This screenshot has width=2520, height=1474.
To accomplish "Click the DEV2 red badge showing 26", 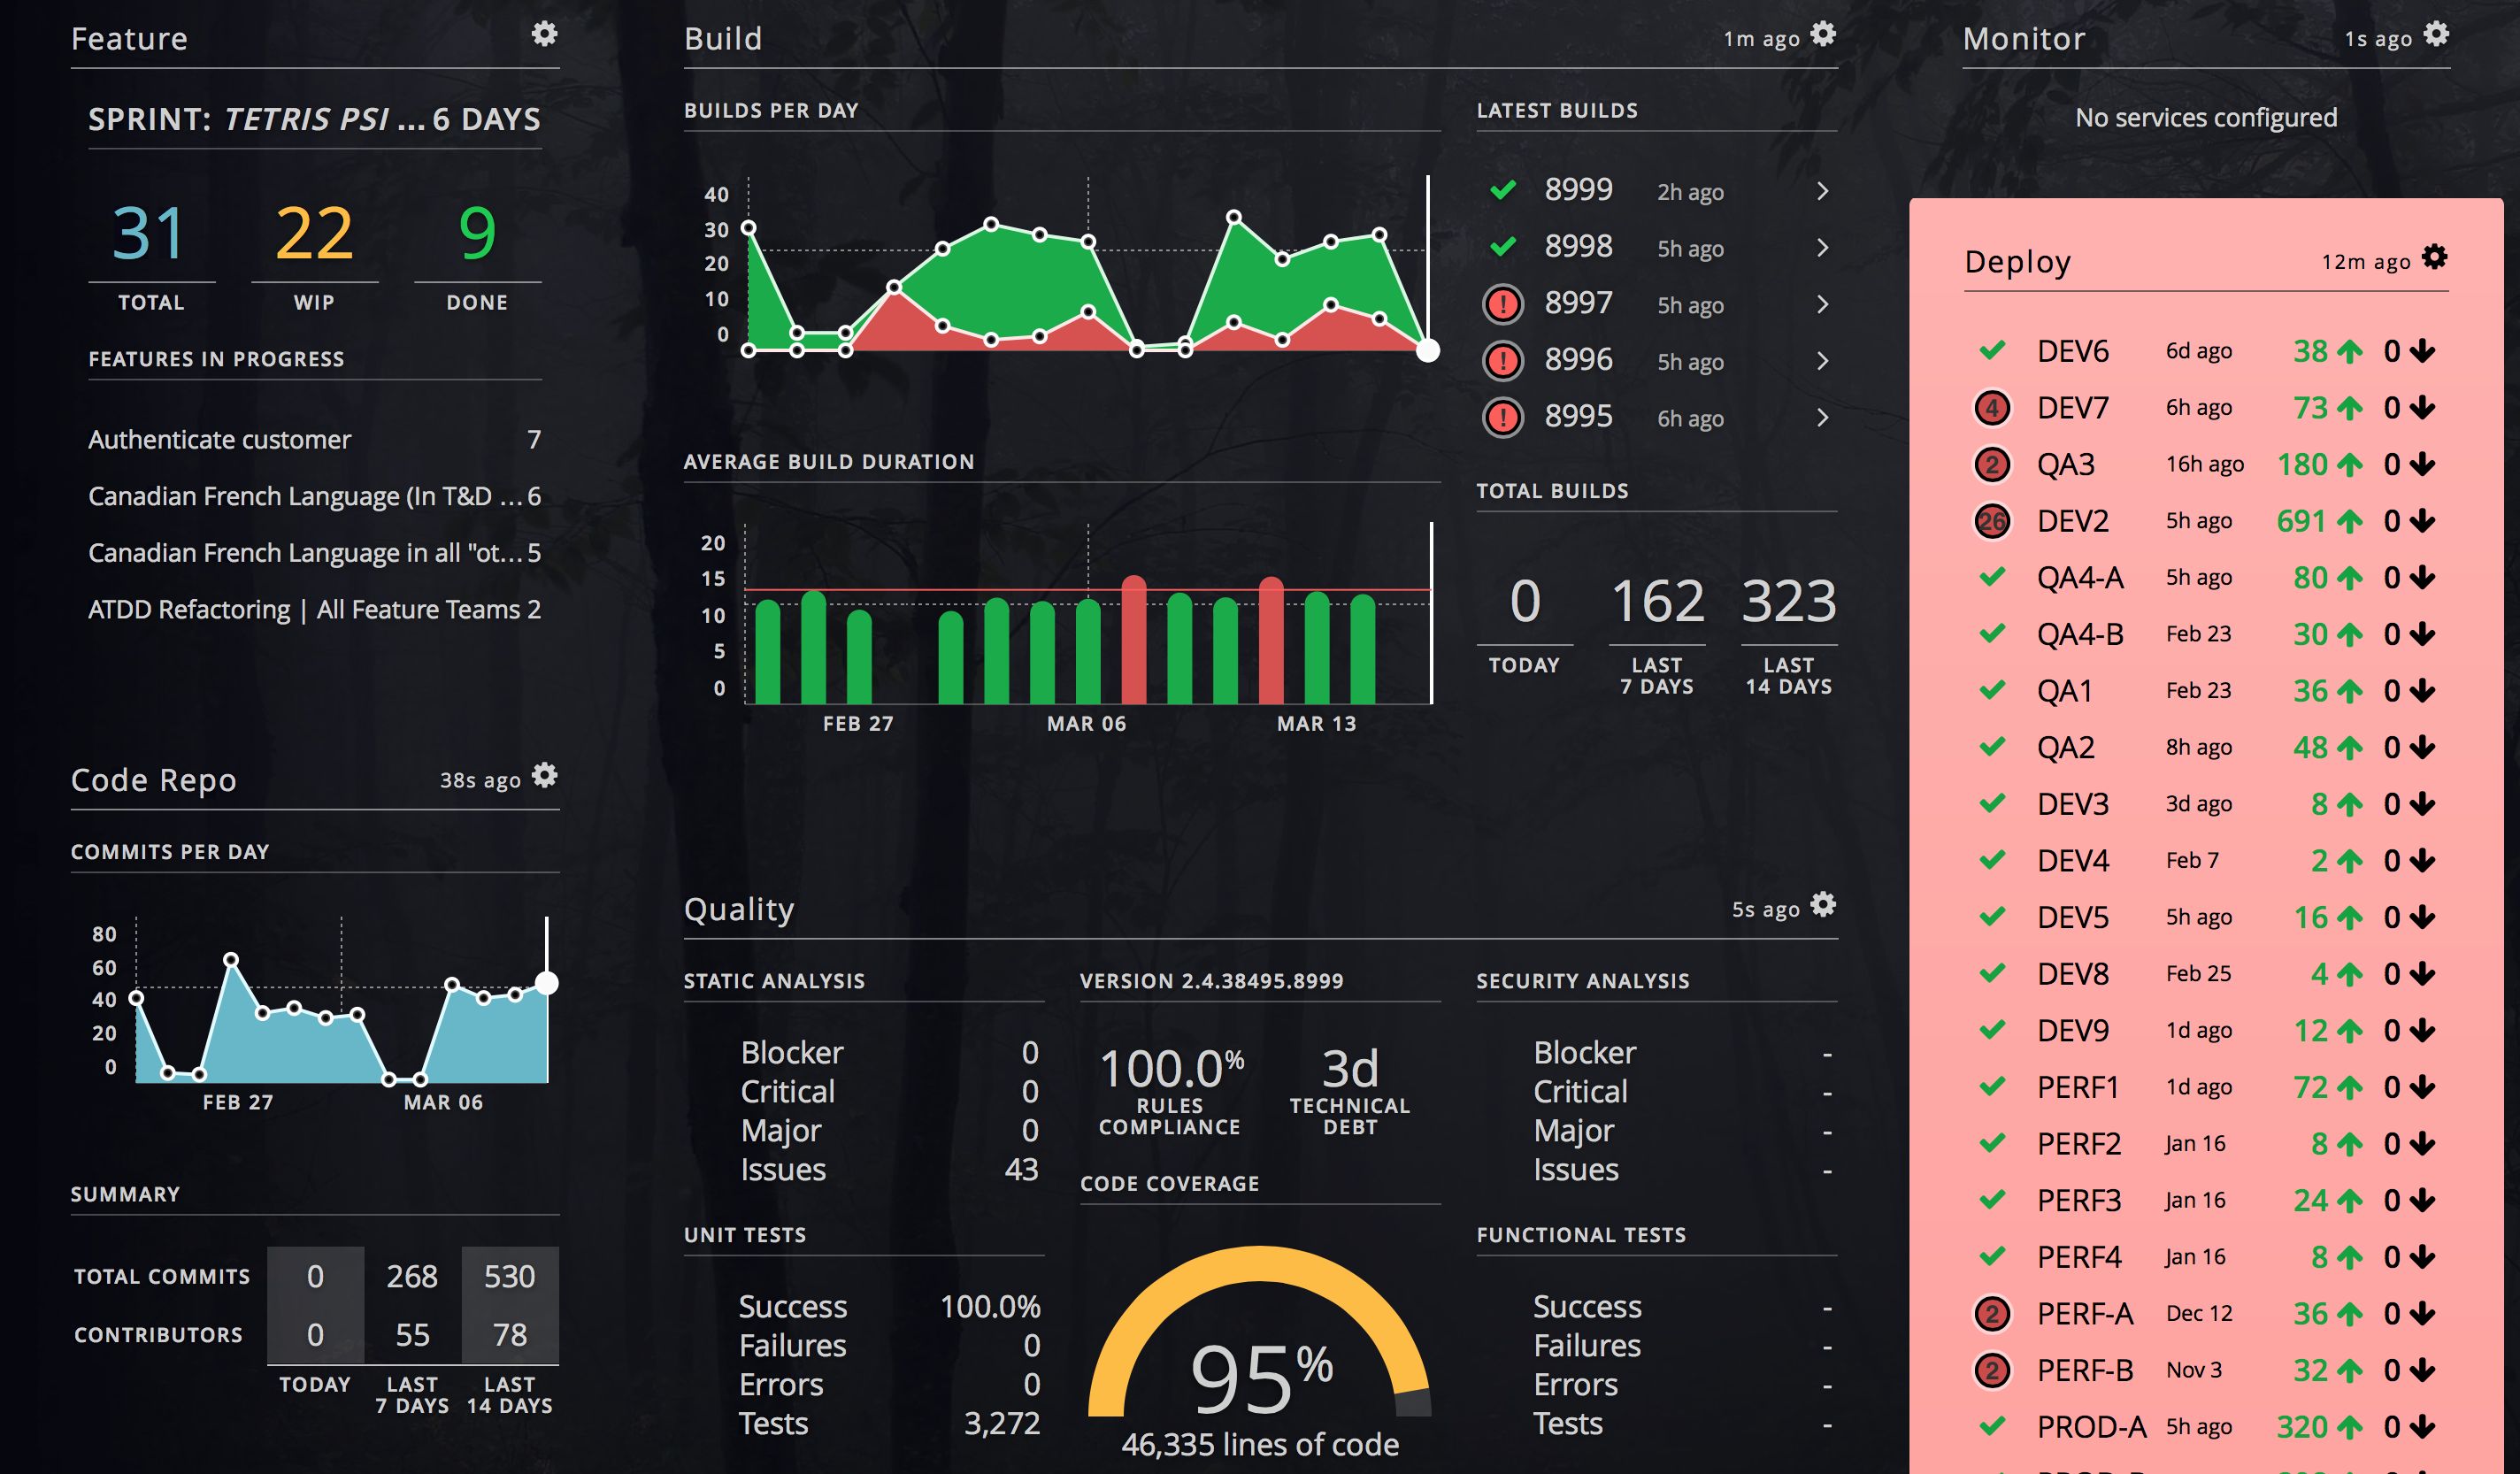I will tap(1991, 521).
